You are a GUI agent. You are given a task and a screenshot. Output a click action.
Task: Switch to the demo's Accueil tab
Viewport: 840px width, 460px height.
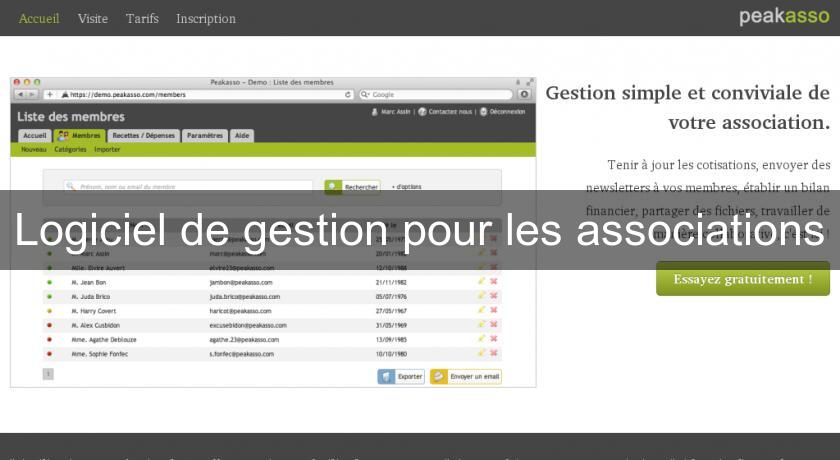35,135
